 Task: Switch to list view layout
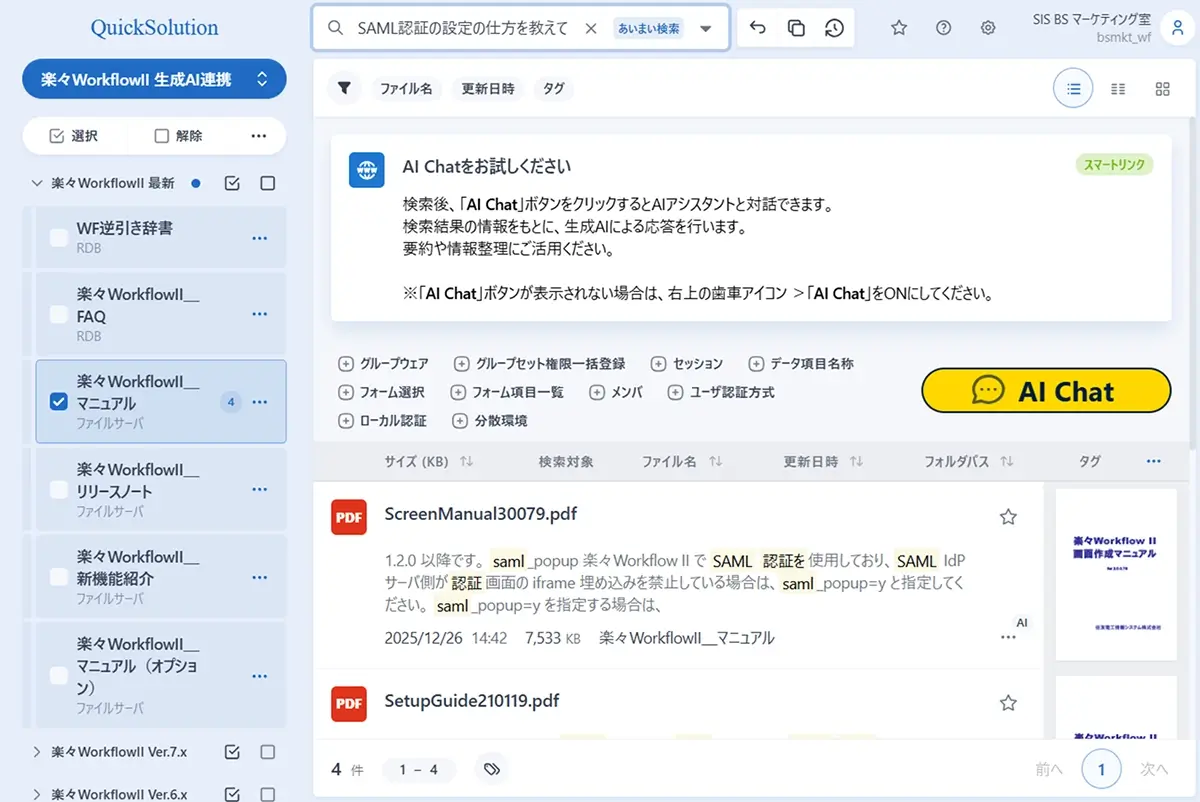[x=1073, y=89]
